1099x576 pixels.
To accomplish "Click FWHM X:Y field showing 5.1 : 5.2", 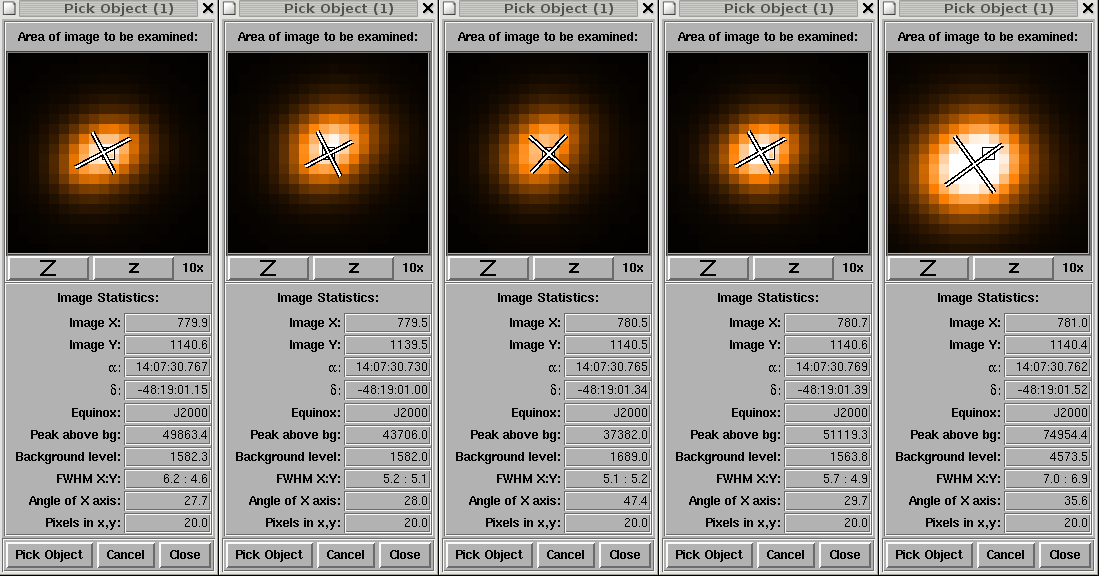I will 607,479.
